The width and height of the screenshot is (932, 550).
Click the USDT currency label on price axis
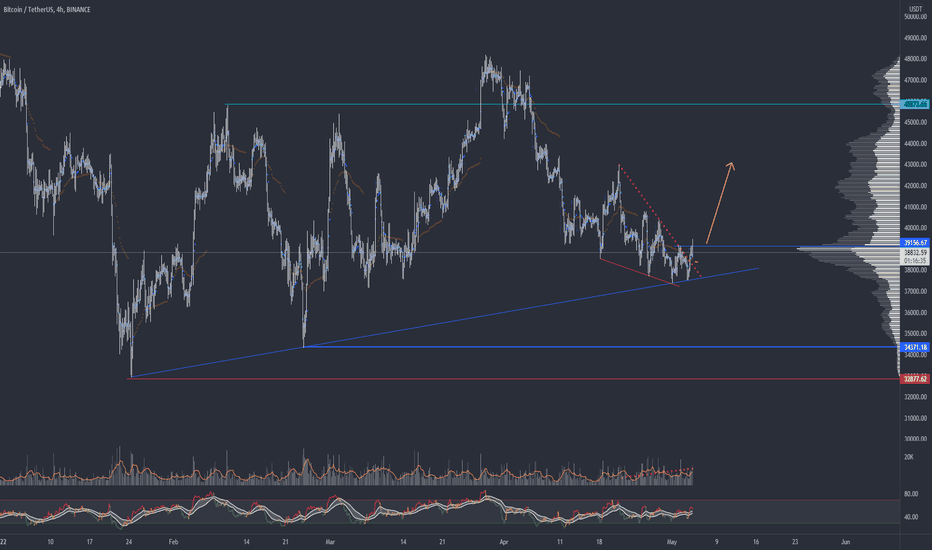tap(915, 9)
